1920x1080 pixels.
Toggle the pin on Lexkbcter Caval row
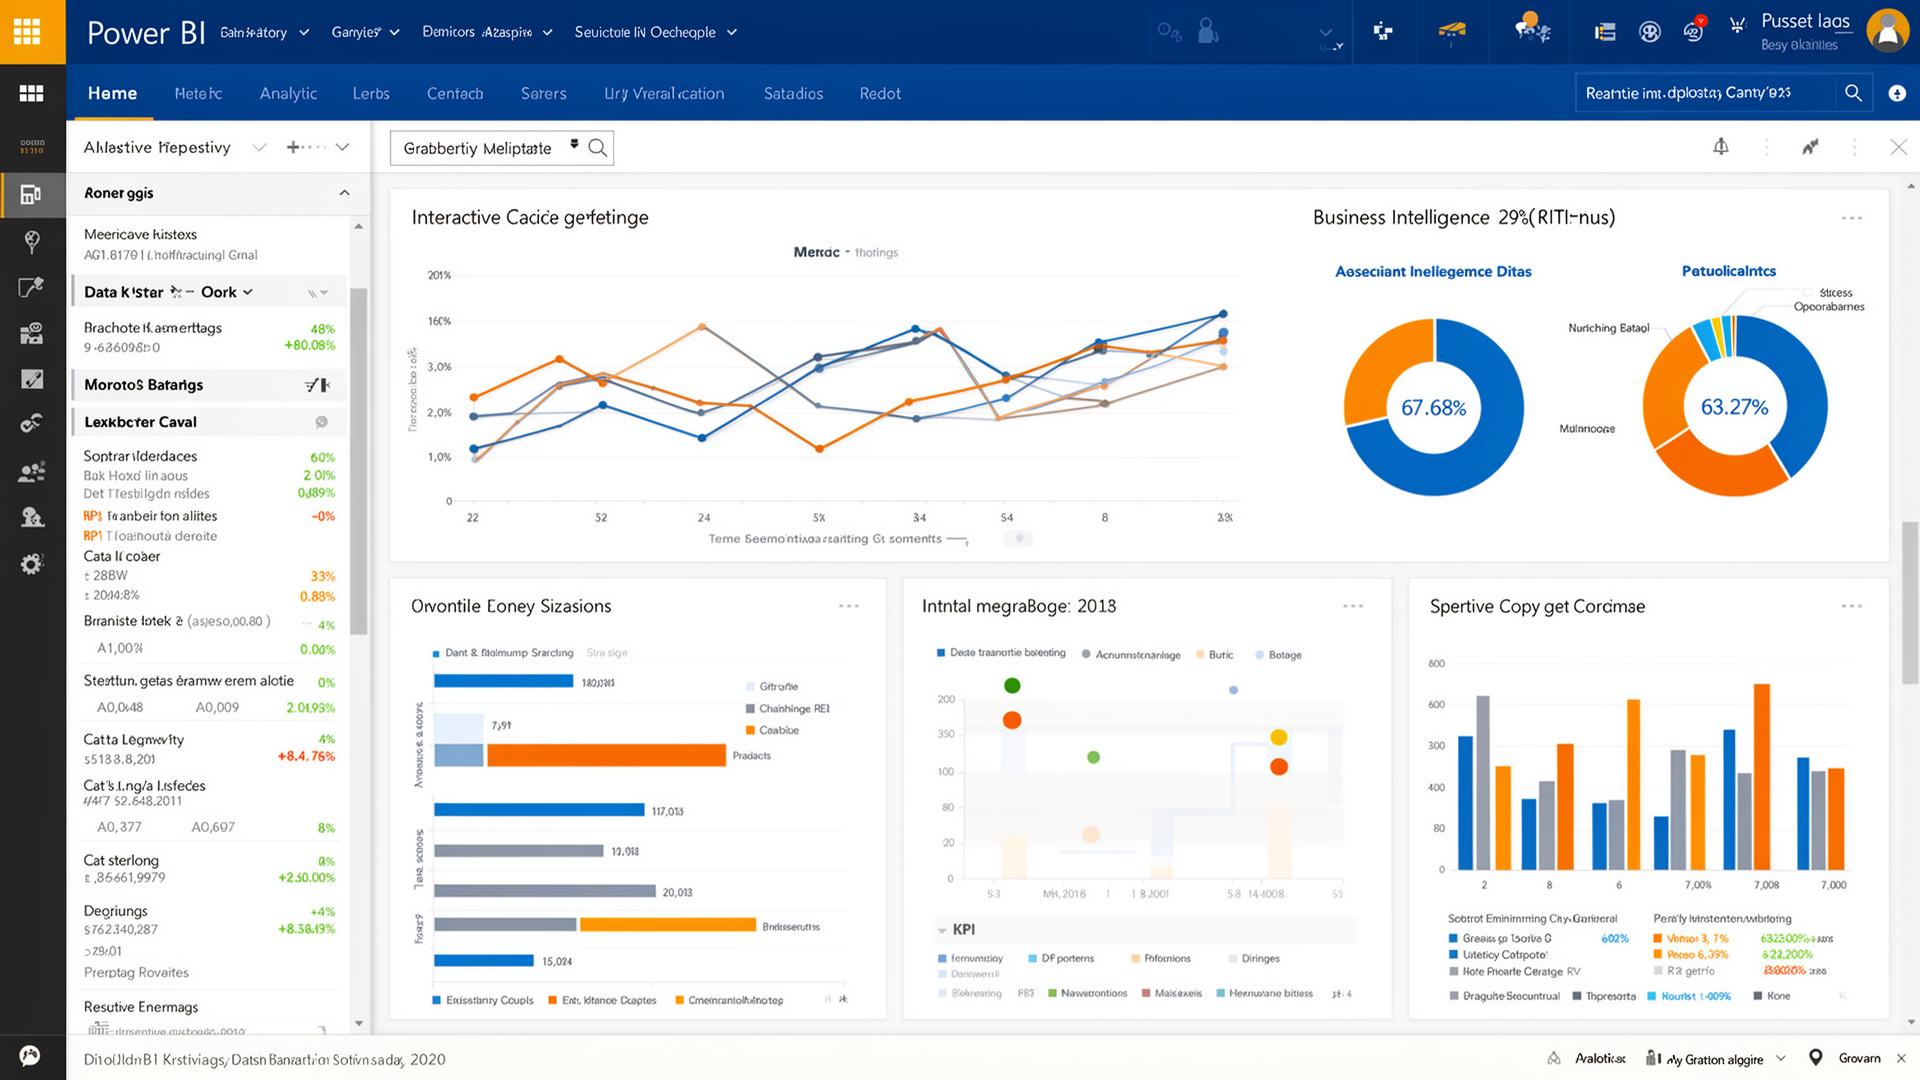[x=321, y=421]
